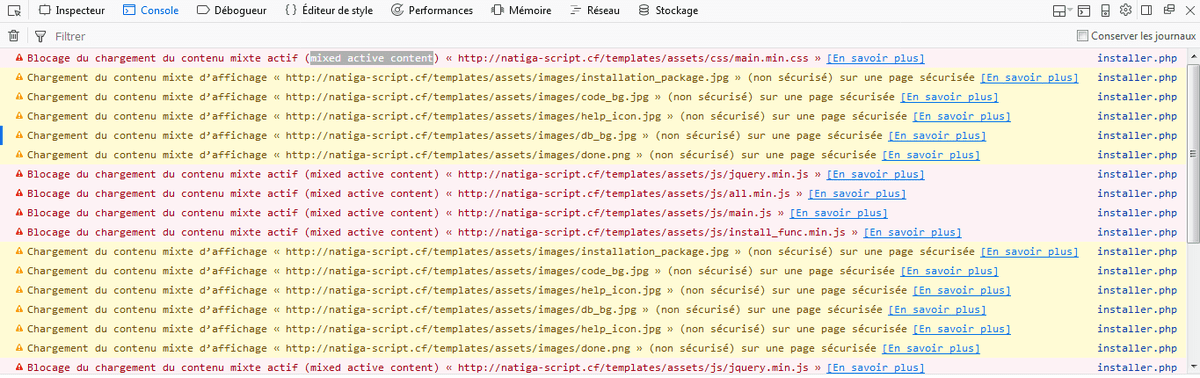Focus the Filtrer input field

tap(560, 36)
